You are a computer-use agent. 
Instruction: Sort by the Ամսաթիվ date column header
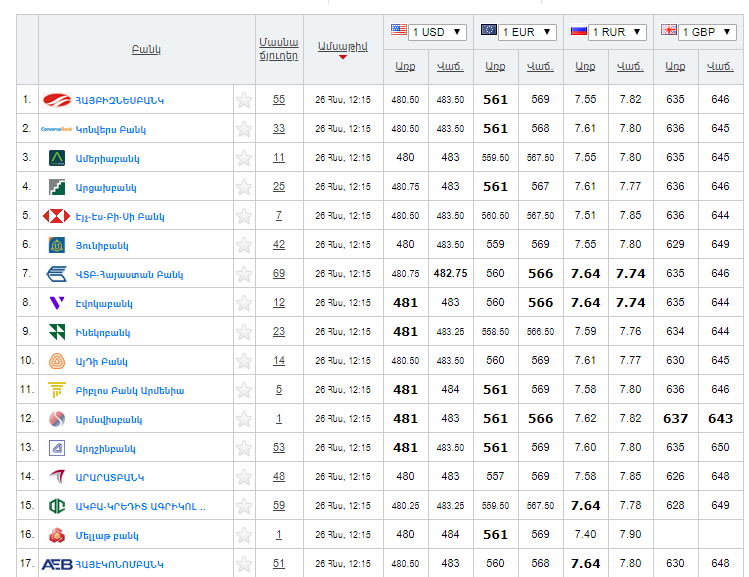(342, 47)
